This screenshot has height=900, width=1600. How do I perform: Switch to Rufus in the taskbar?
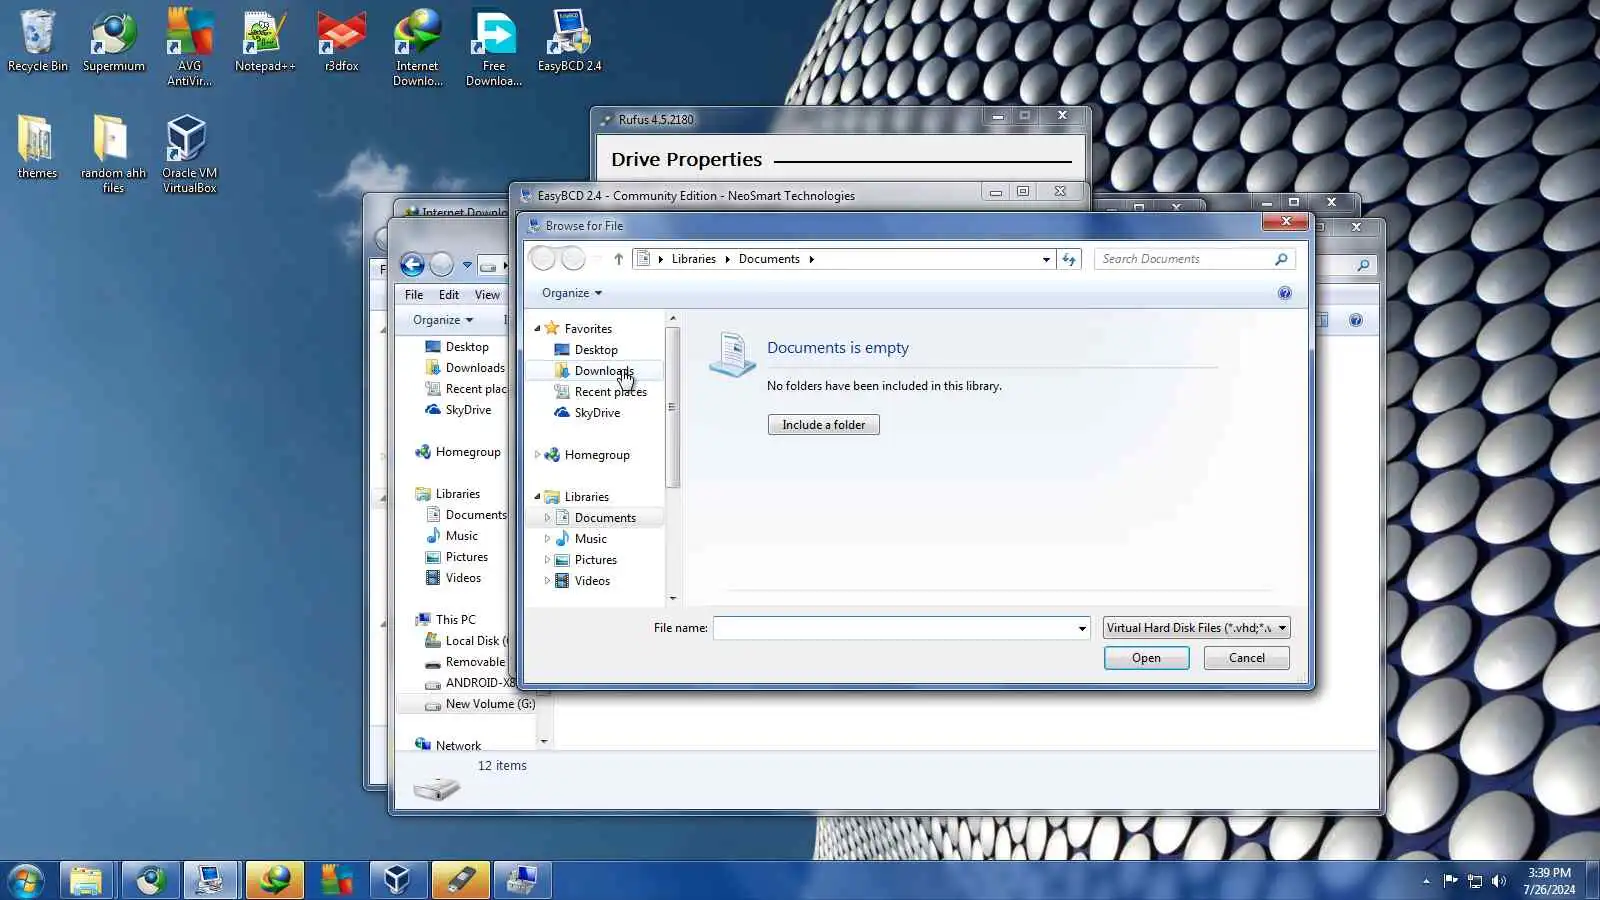[x=460, y=880]
